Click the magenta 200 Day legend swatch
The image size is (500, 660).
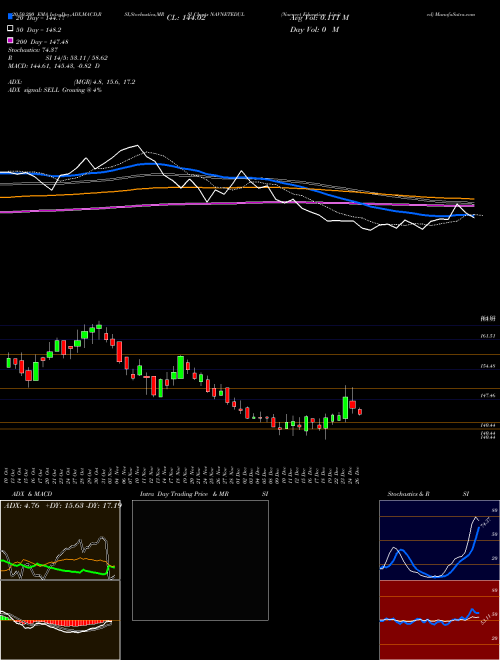point(11,40)
